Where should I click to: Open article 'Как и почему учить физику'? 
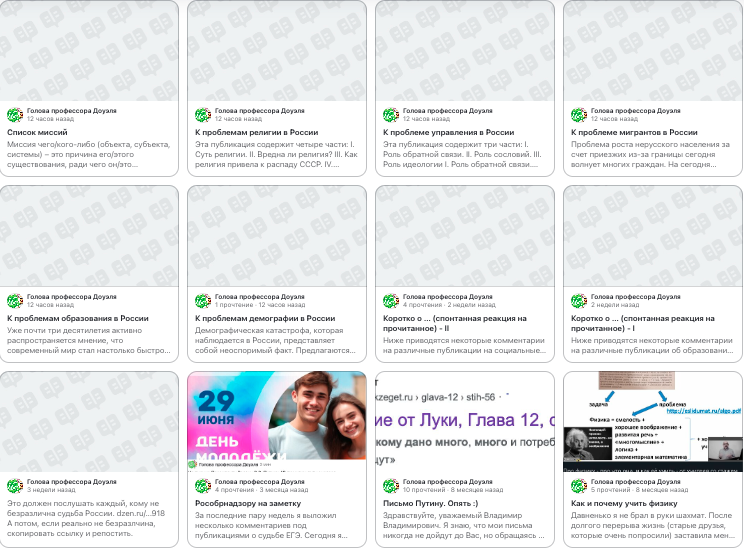pyautogui.click(x=624, y=503)
